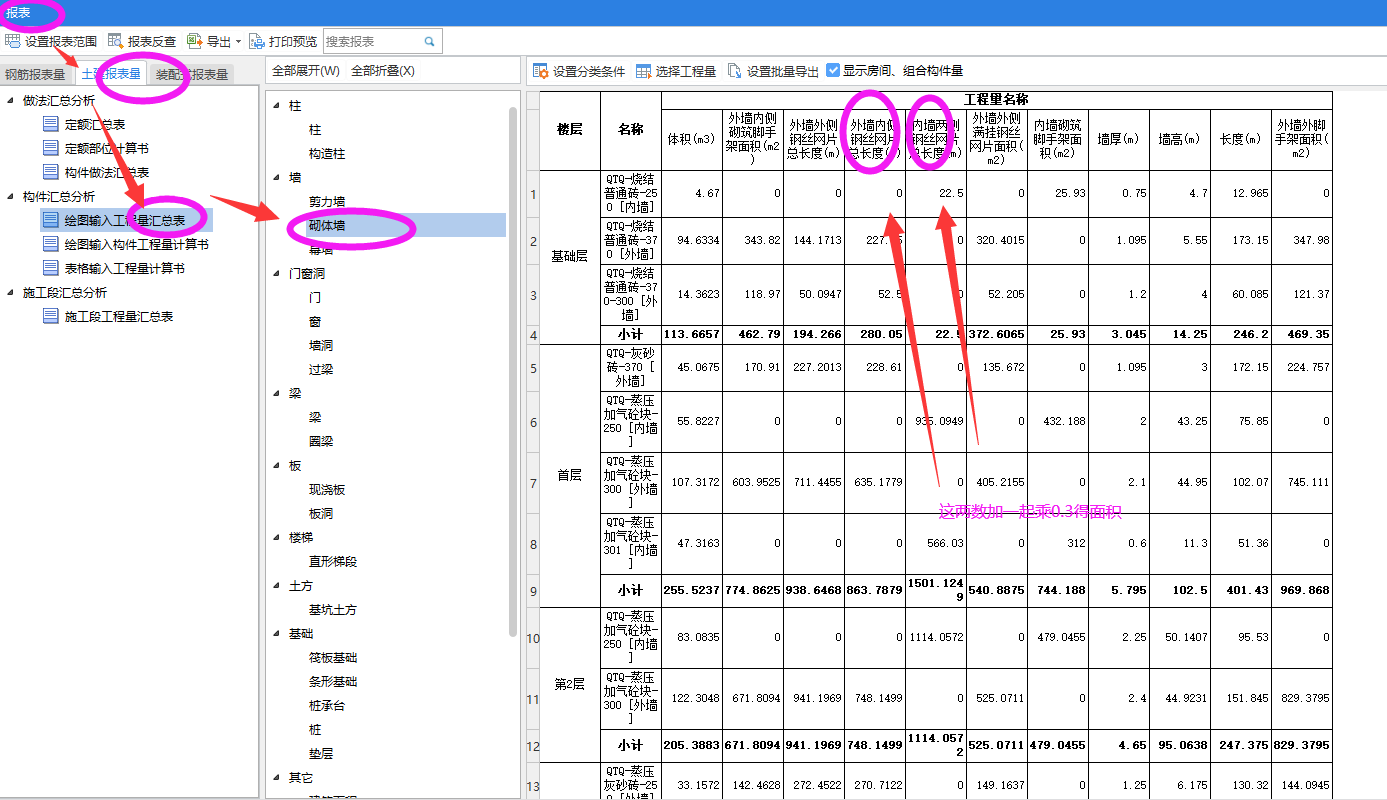The image size is (1387, 800).
Task: Click the component list vertical scrollbar
Action: [514, 370]
